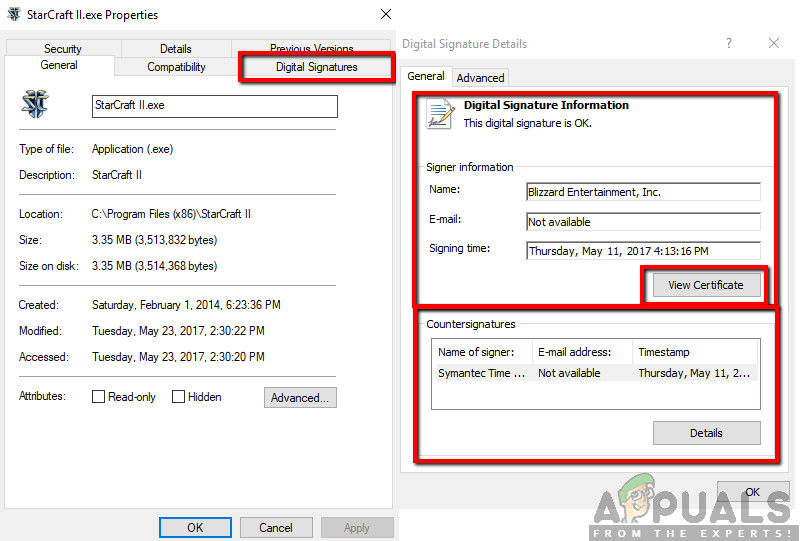Click the Application (.exe) file type text
The width and height of the screenshot is (803, 541).
point(133,149)
